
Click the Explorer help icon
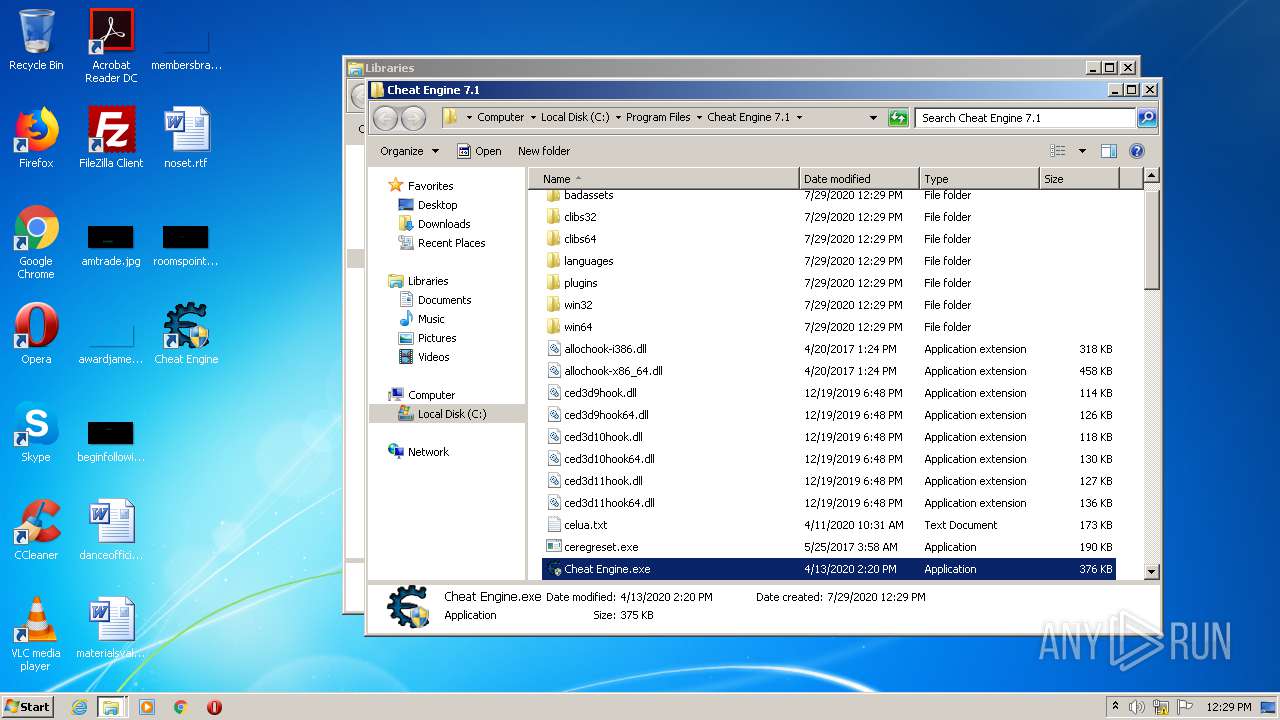1137,151
